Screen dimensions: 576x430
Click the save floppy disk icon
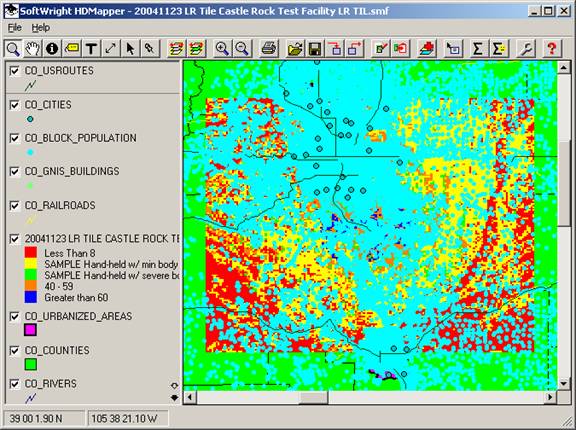point(315,48)
